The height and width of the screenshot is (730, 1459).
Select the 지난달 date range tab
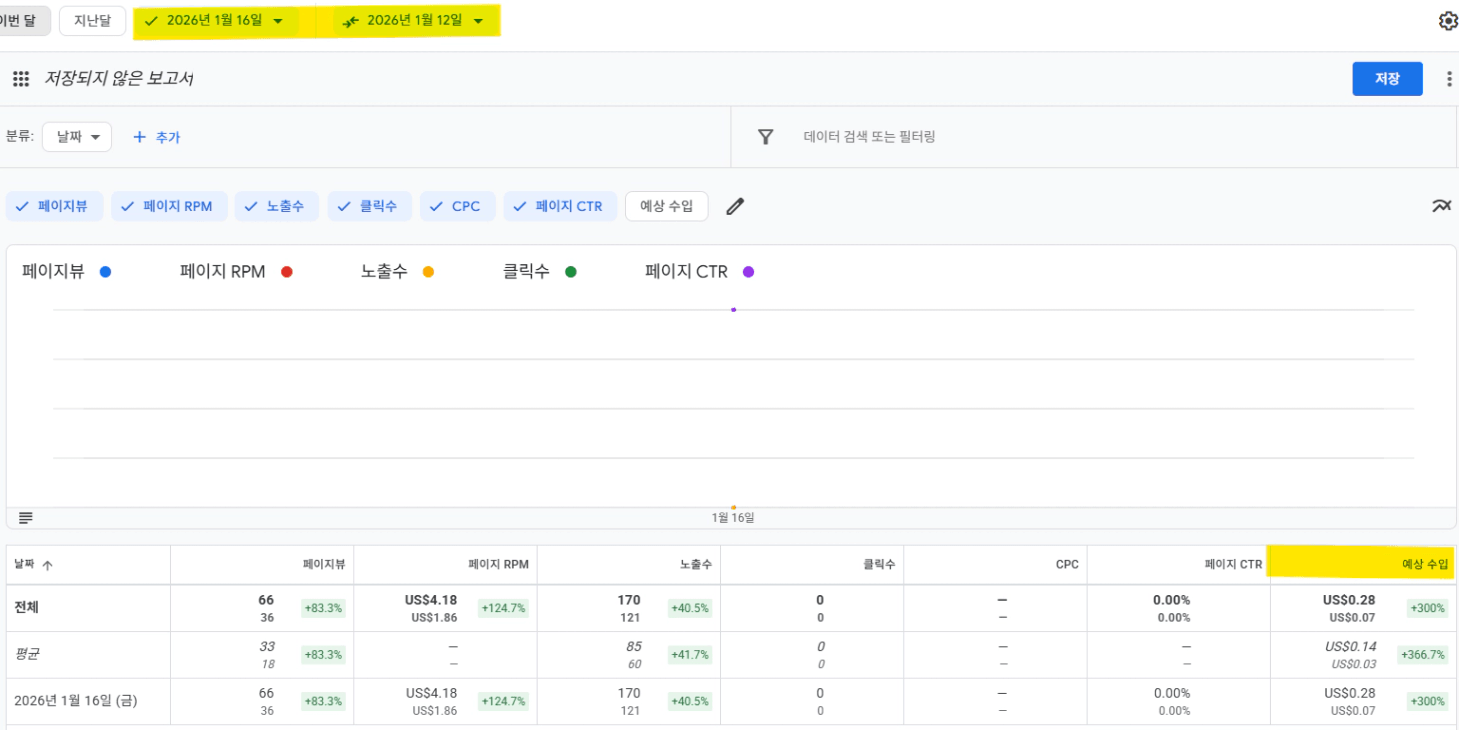92,21
